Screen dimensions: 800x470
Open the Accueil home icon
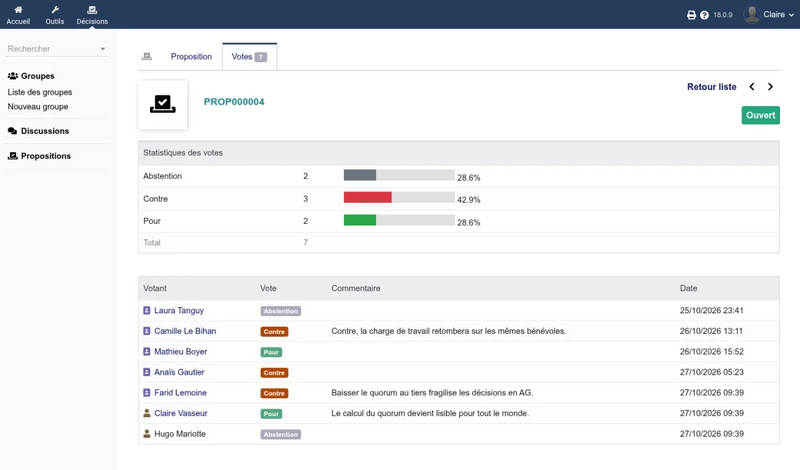(18, 10)
